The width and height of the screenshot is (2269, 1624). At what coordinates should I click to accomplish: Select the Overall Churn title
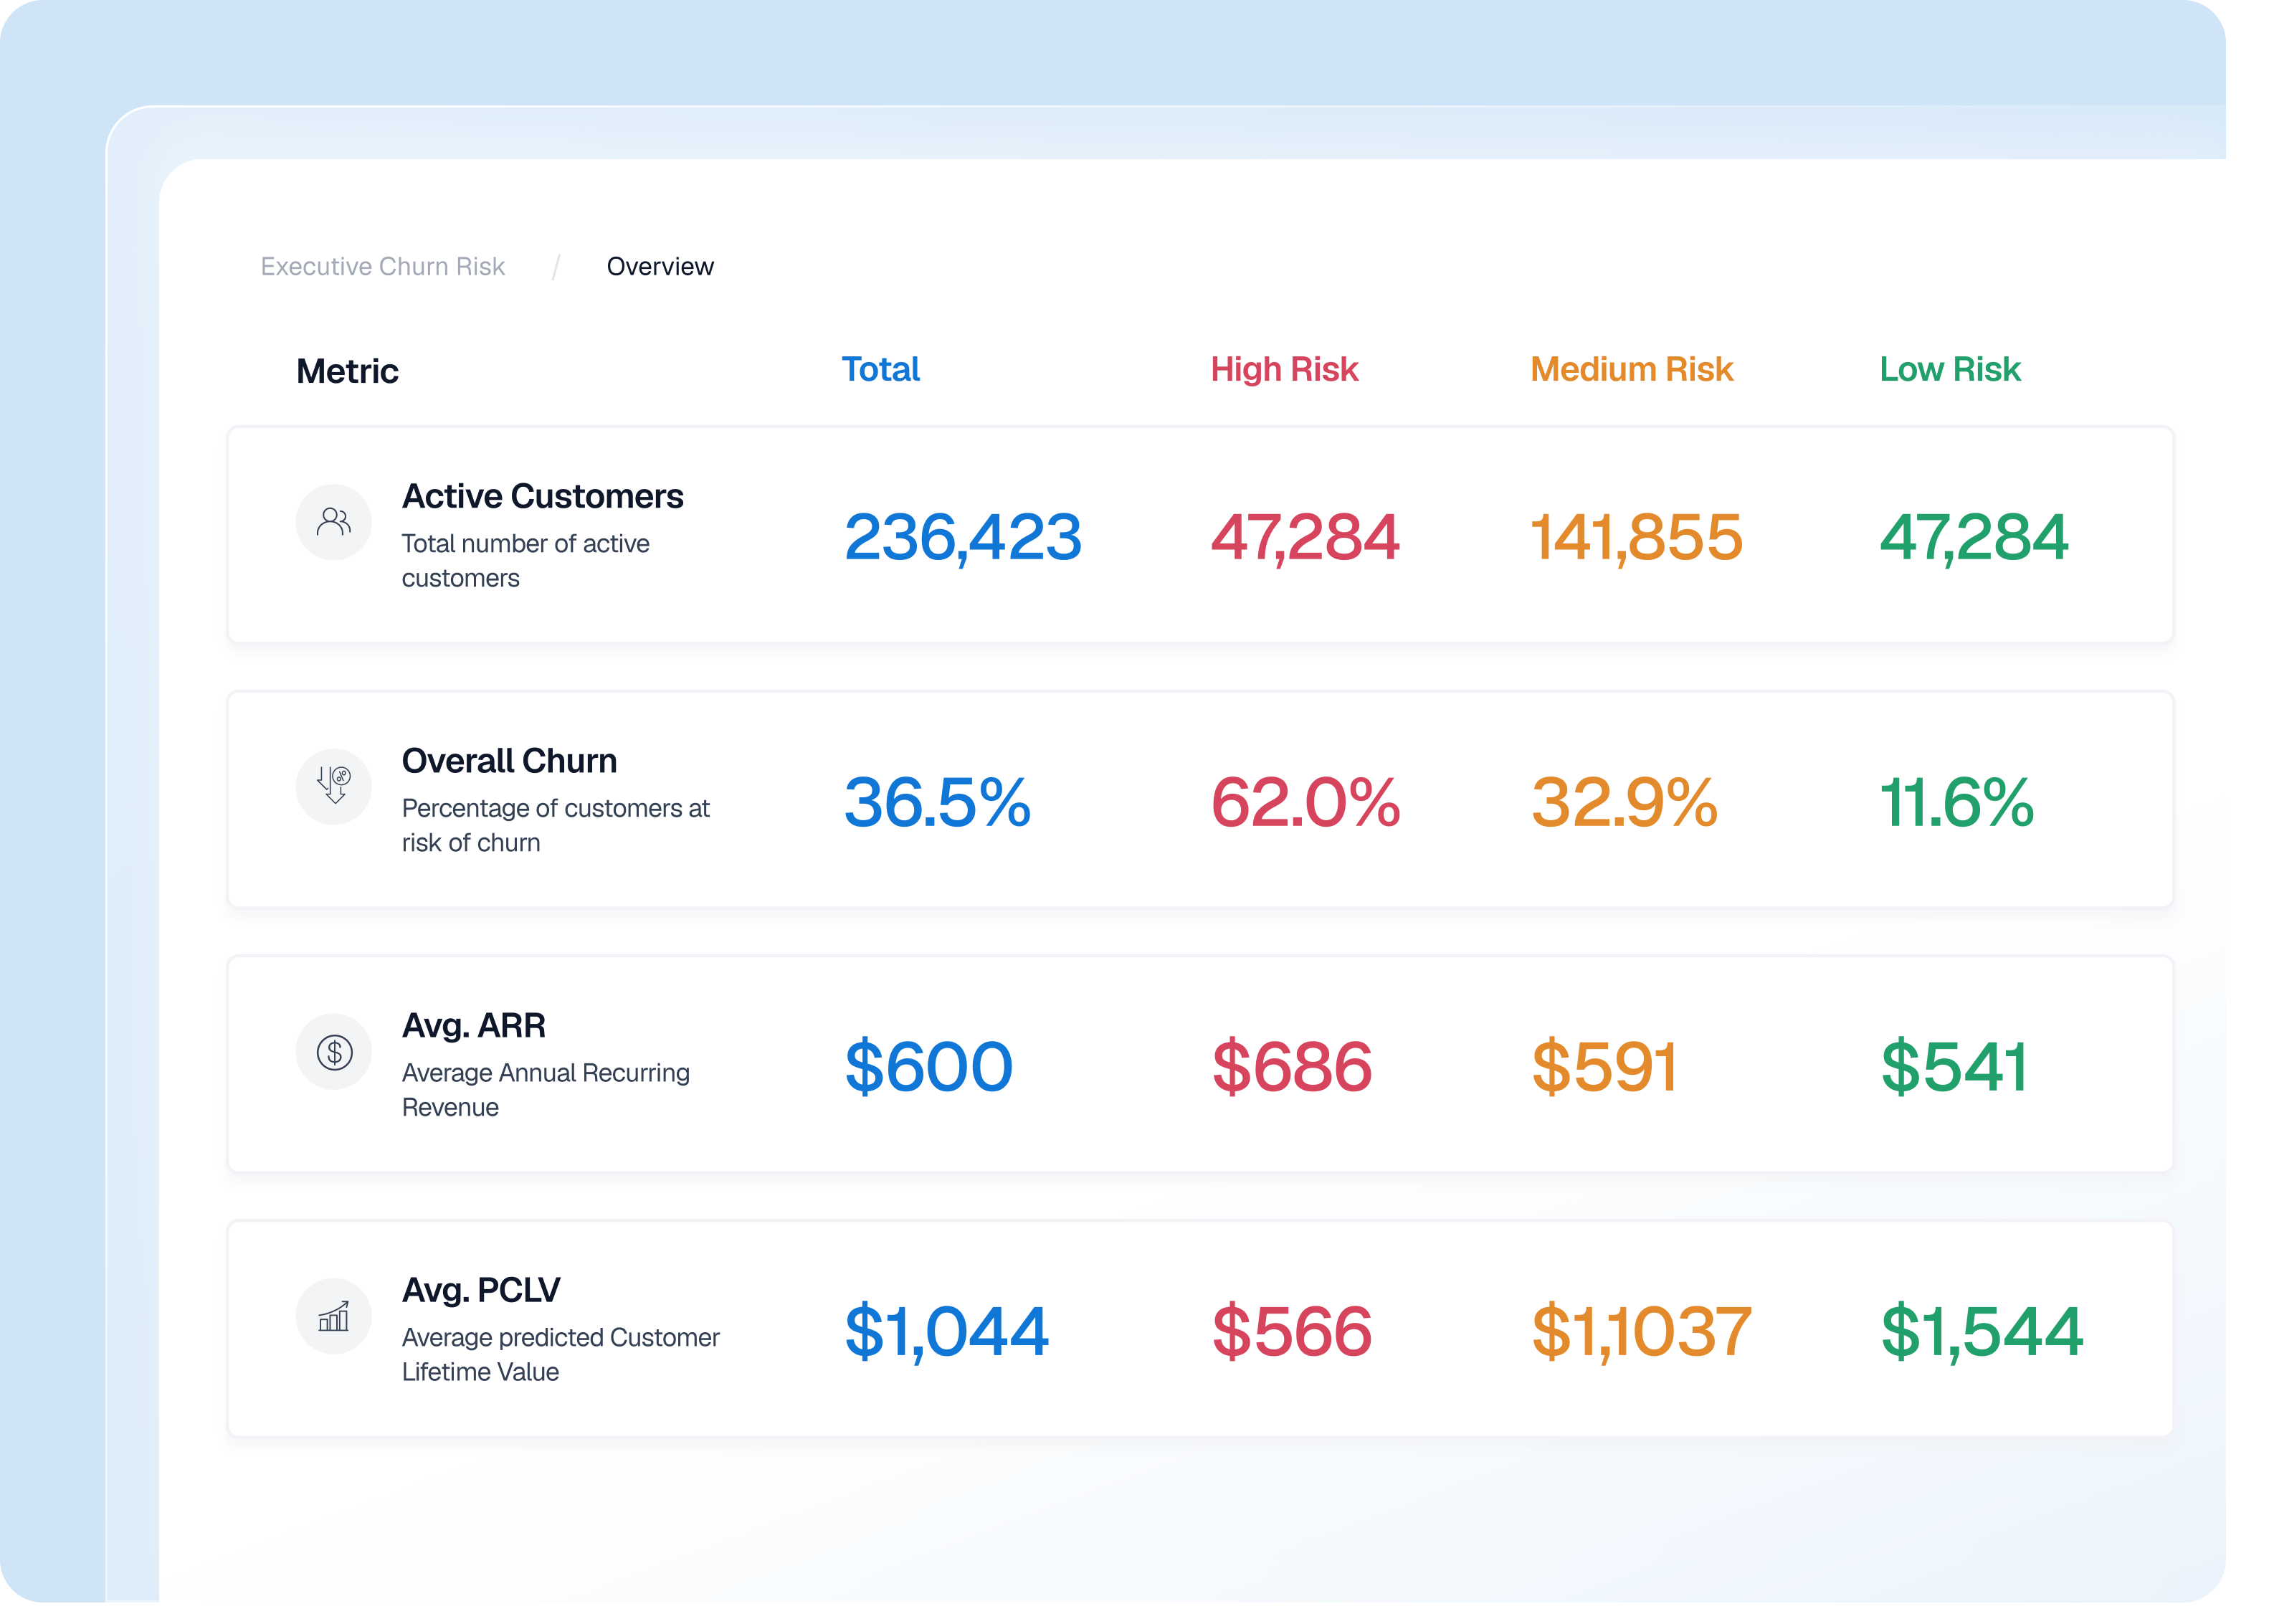(x=509, y=761)
